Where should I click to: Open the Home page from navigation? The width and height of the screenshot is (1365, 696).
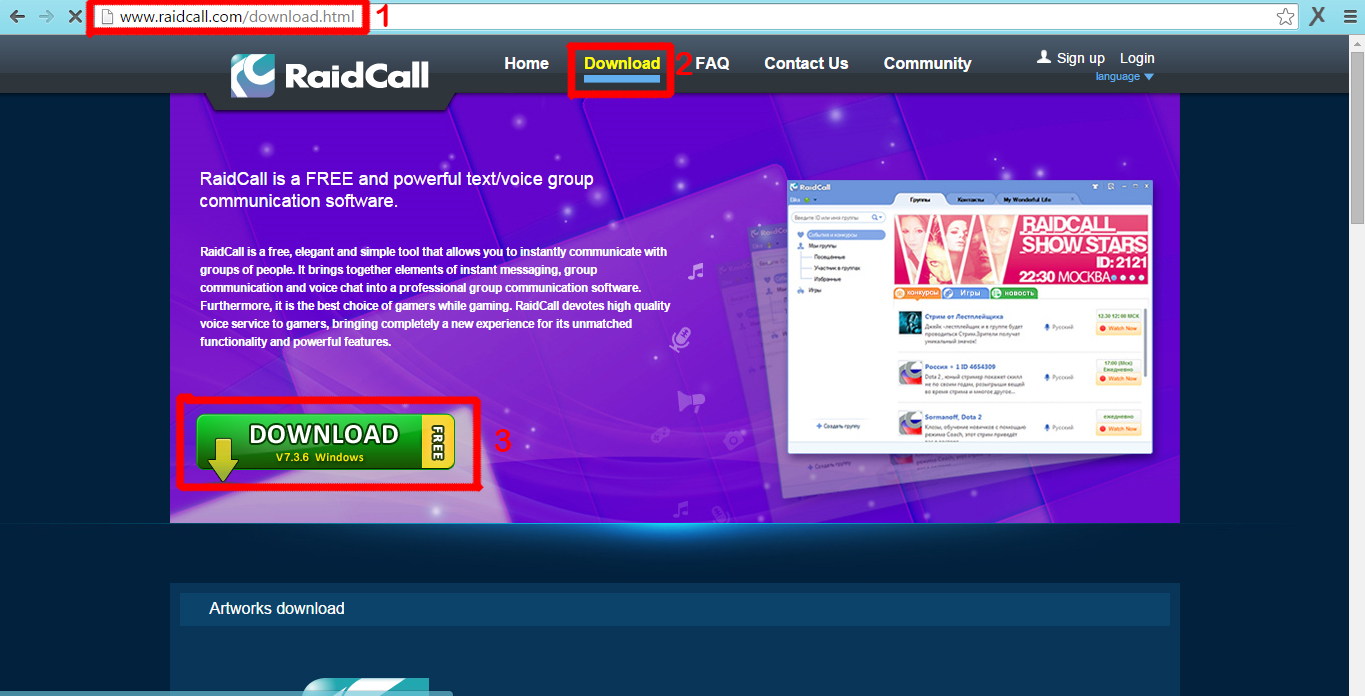pyautogui.click(x=526, y=63)
